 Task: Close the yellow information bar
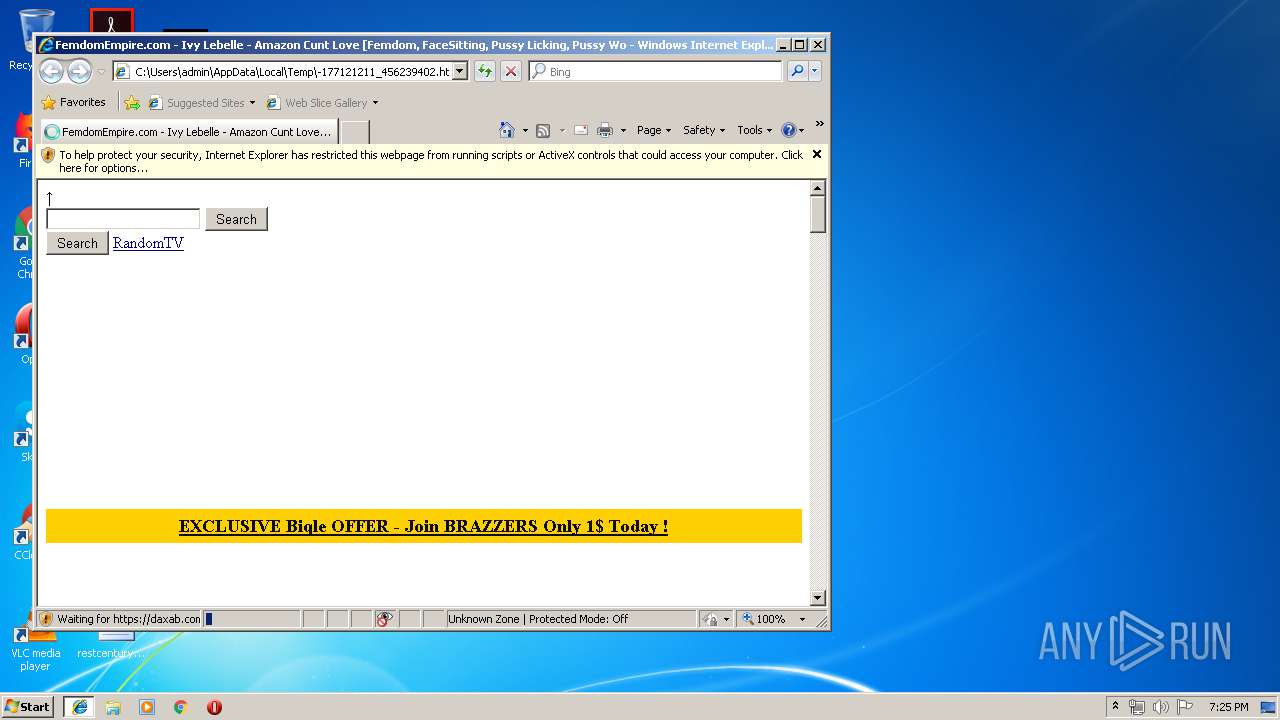pos(817,154)
